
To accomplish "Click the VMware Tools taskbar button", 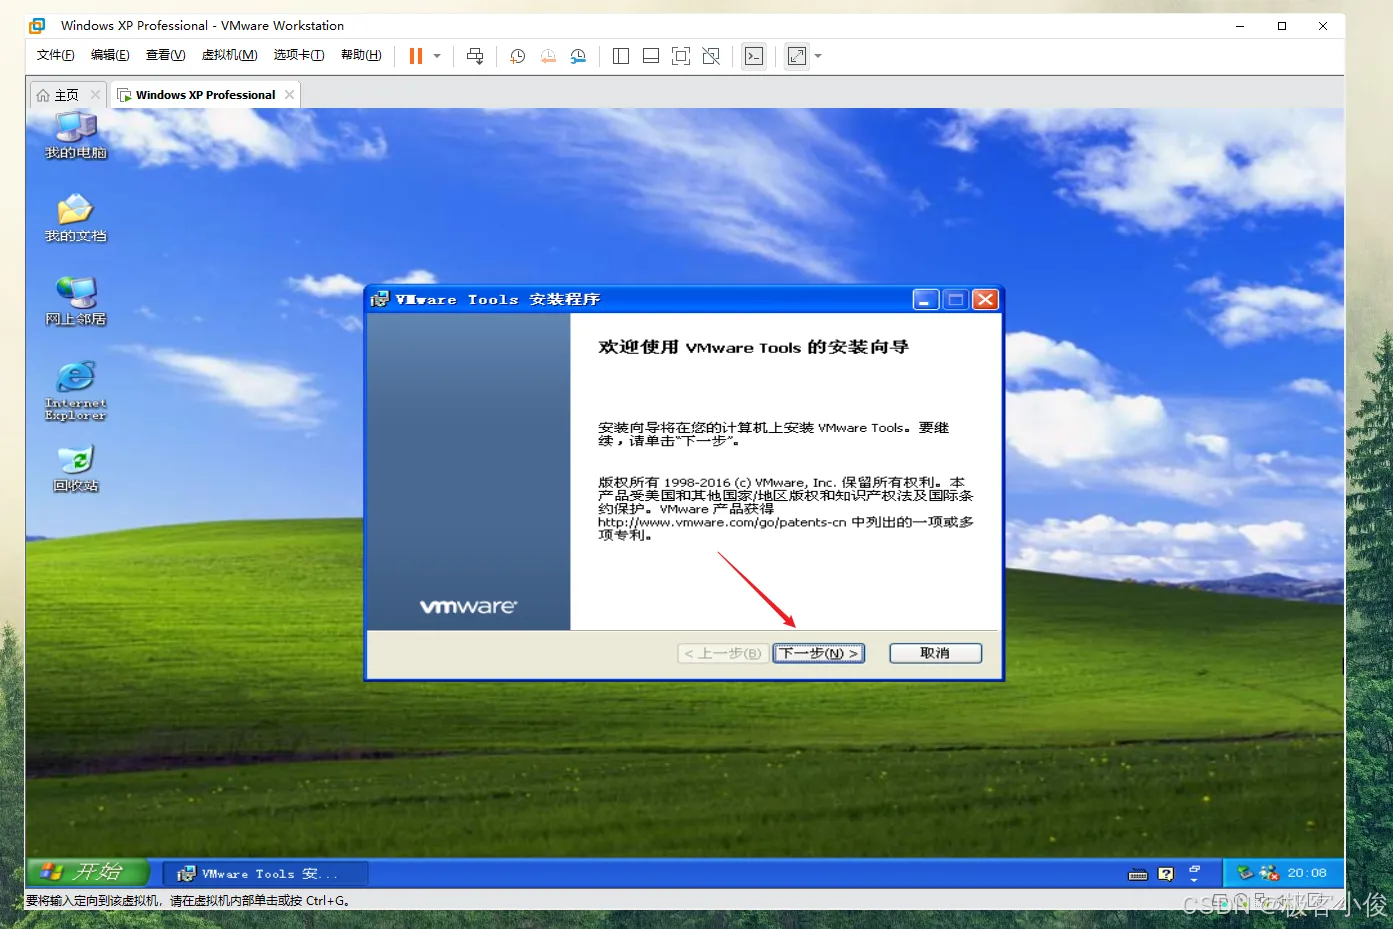I will (265, 874).
